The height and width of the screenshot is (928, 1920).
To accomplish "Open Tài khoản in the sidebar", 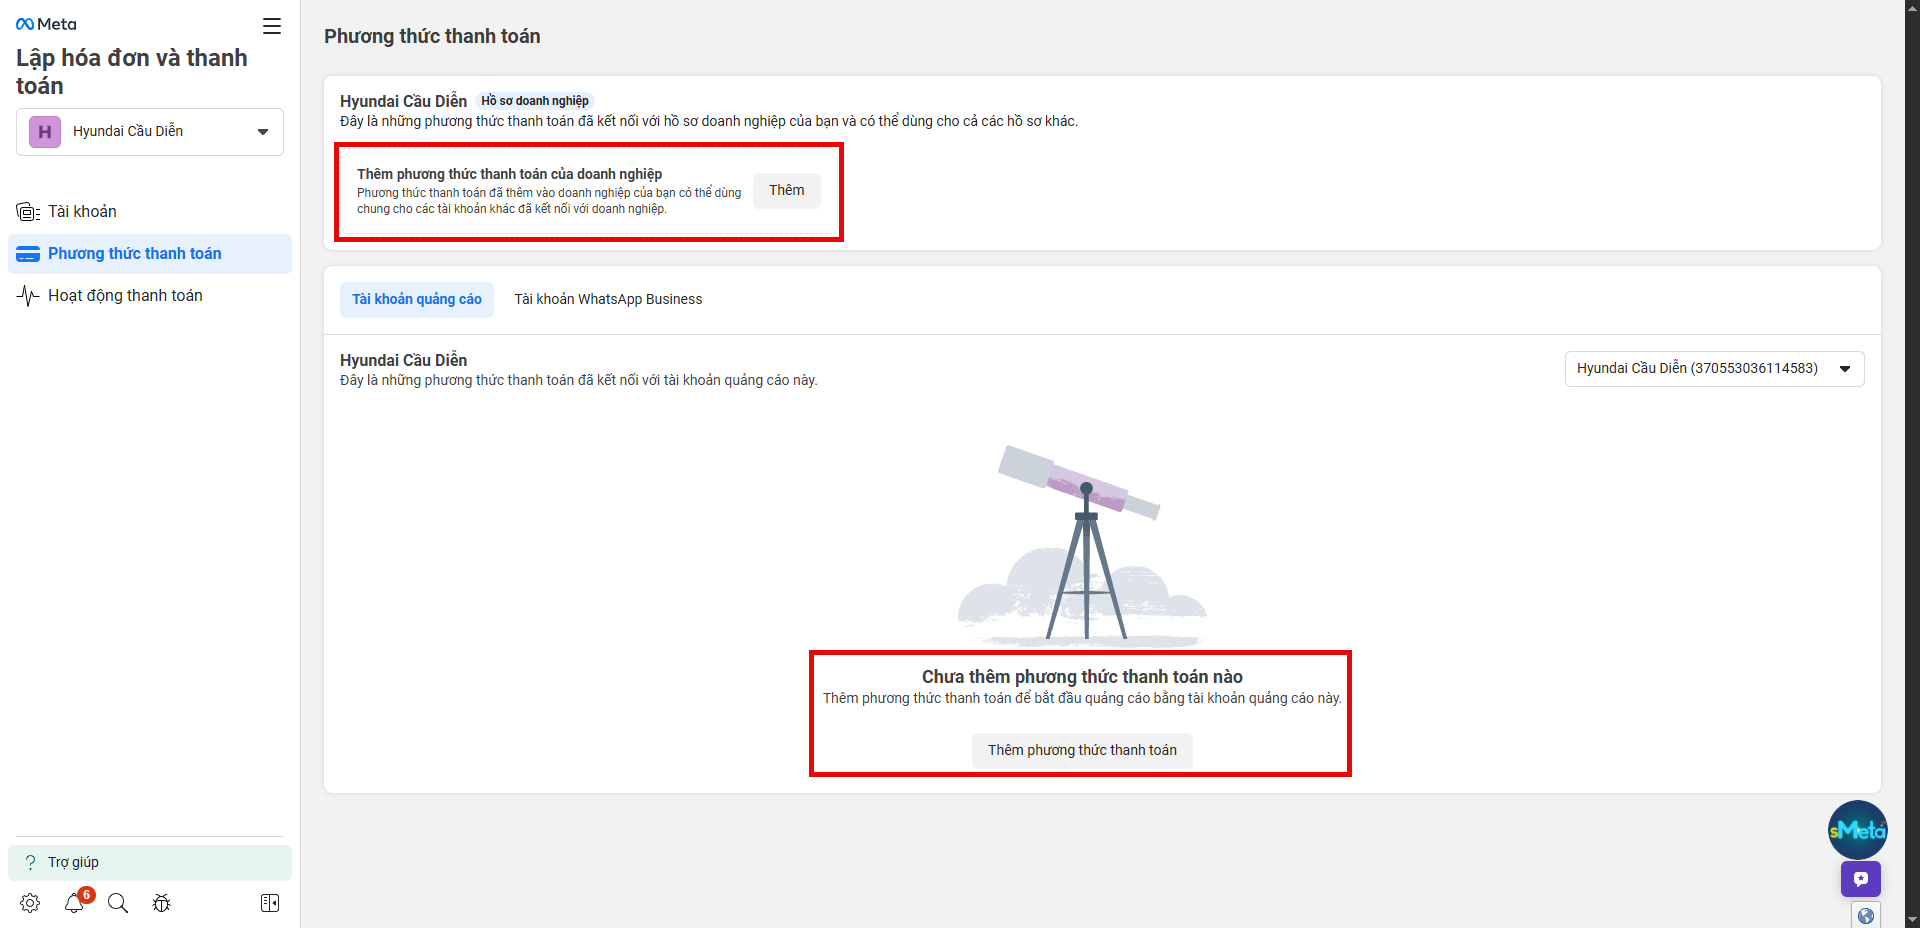I will tap(82, 212).
